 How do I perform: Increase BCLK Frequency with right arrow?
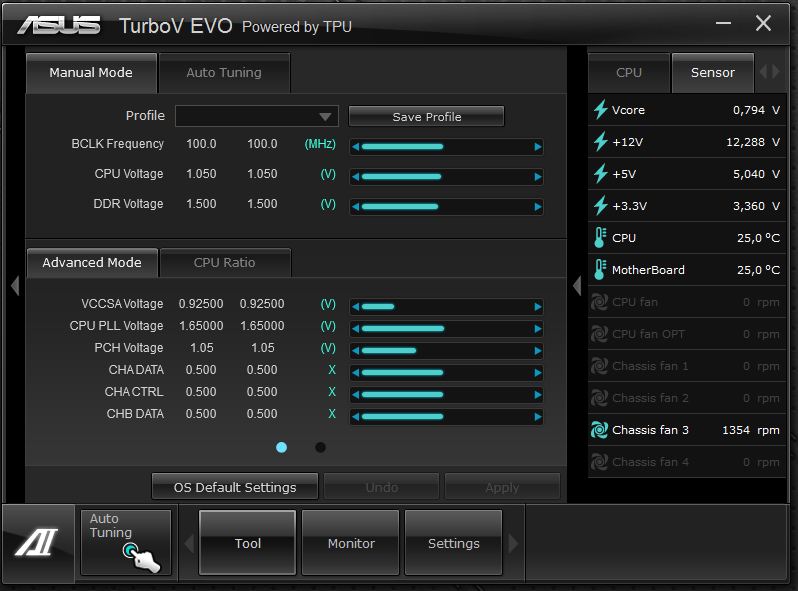(x=537, y=147)
